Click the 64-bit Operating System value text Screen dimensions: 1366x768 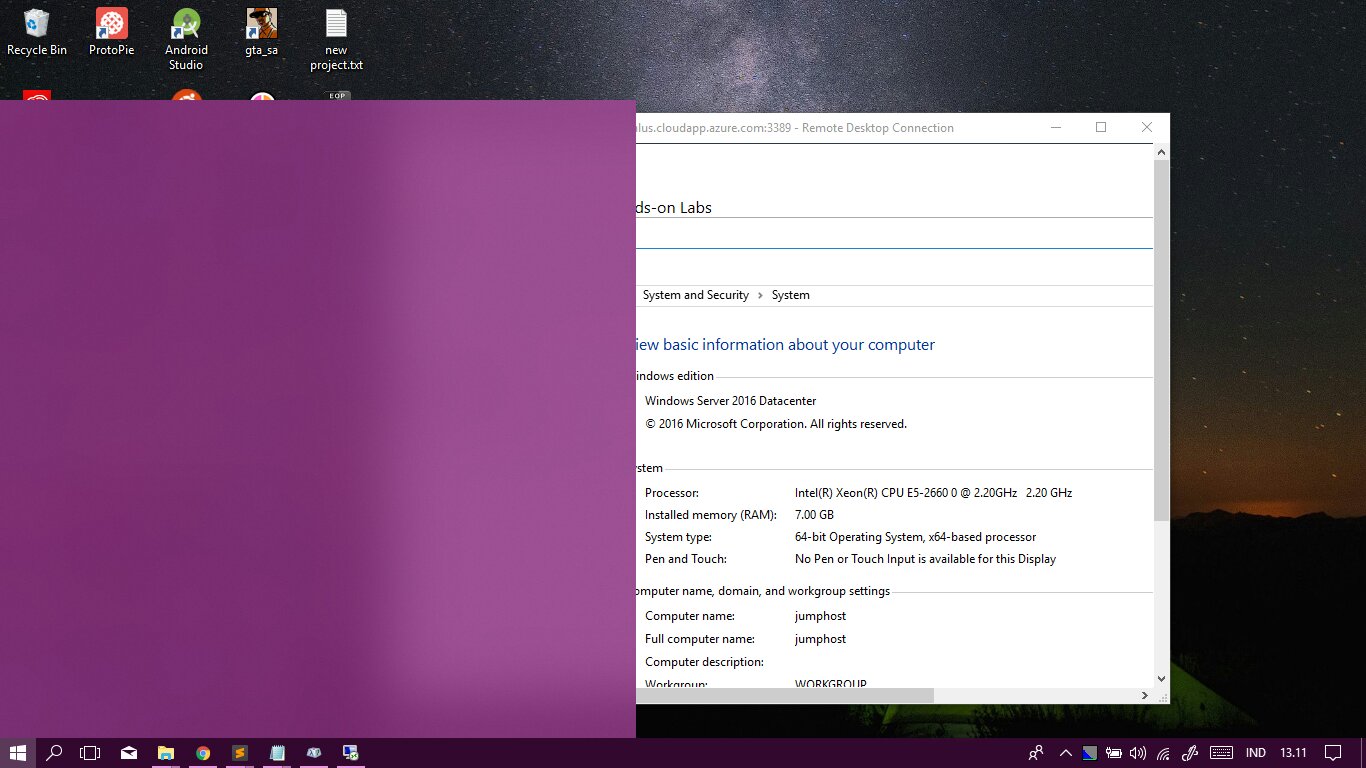tap(915, 537)
